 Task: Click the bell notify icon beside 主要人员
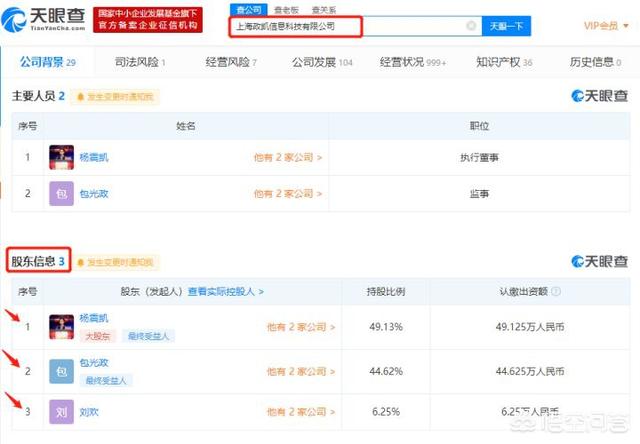point(80,97)
